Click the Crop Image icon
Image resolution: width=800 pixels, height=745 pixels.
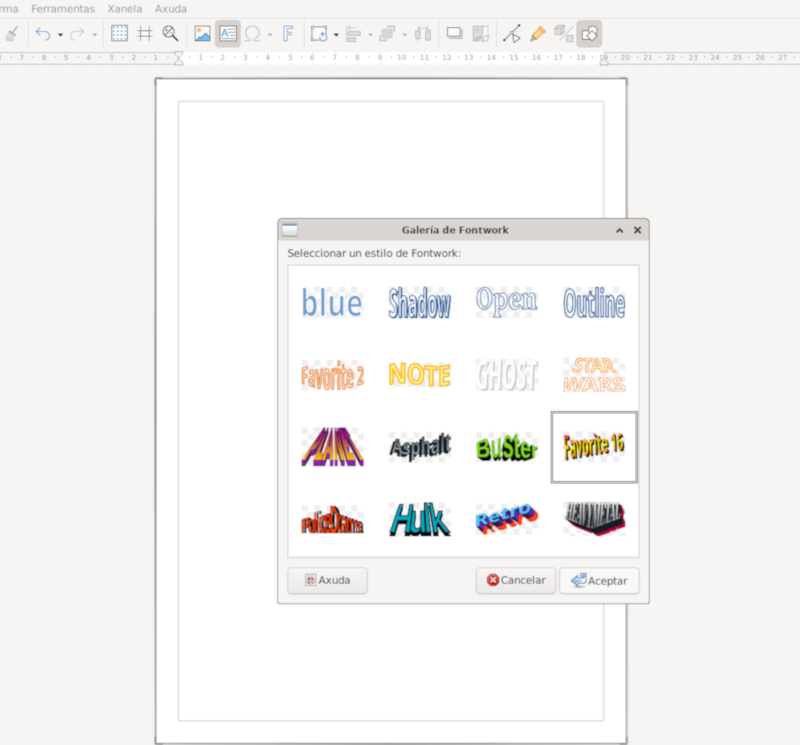coord(481,34)
